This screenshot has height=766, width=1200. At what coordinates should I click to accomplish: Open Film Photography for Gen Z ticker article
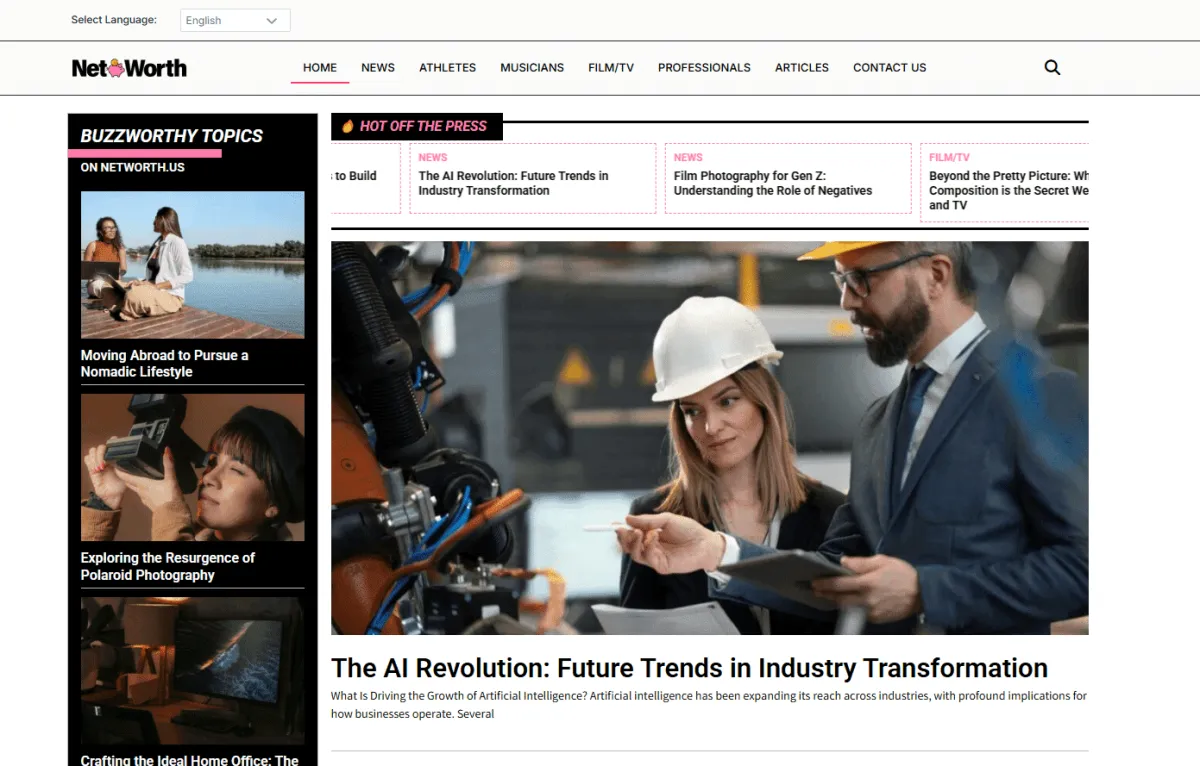coord(773,183)
